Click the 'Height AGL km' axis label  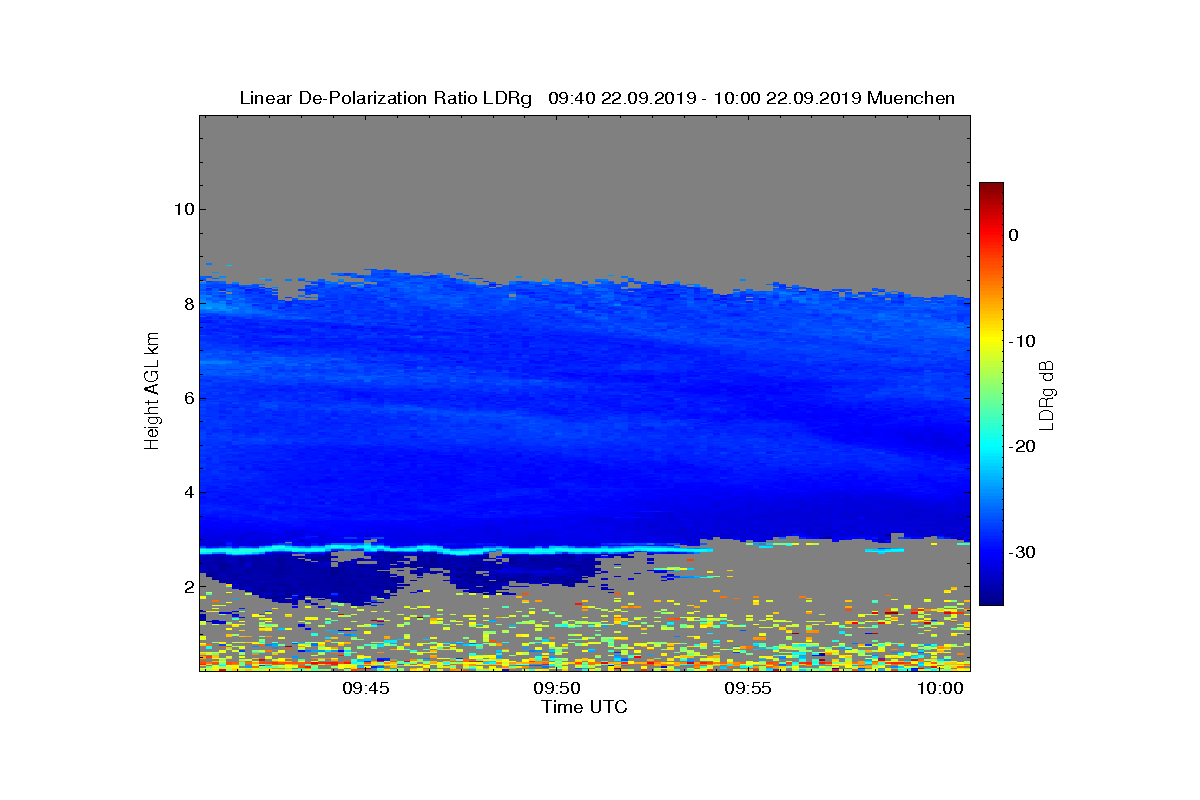click(x=152, y=393)
